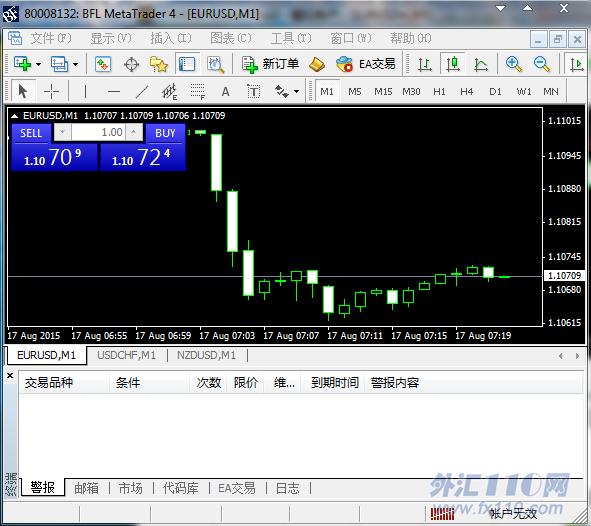The height and width of the screenshot is (526, 591).
Task: Open the 显示 menu
Action: [111, 38]
